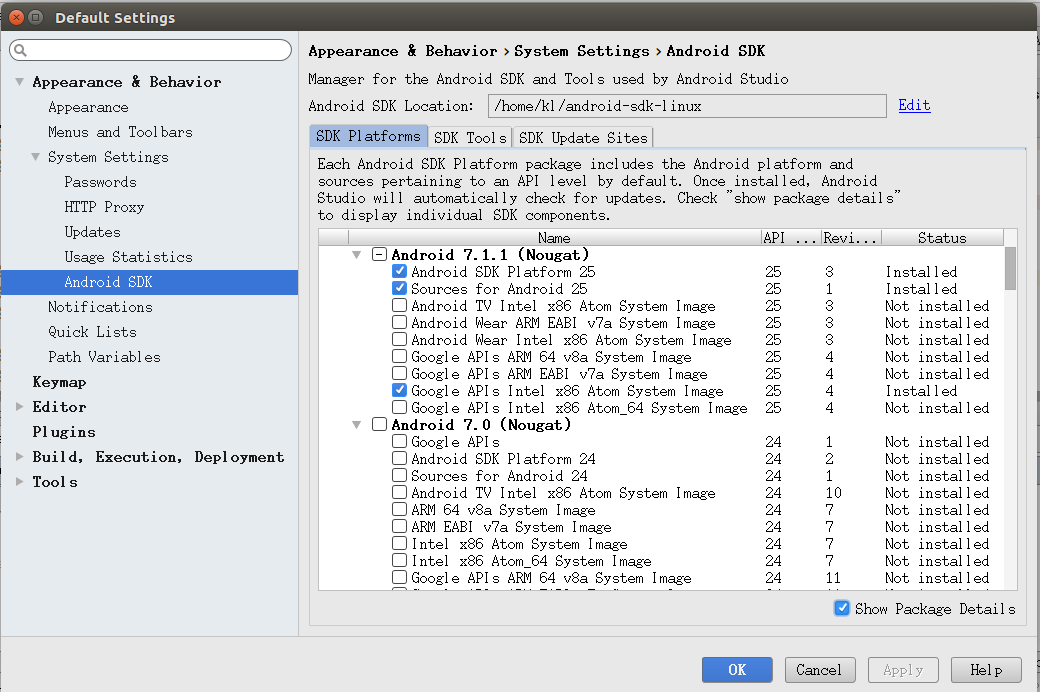Open the Updates settings page
Viewport: 1040px width, 692px height.
pos(92,232)
